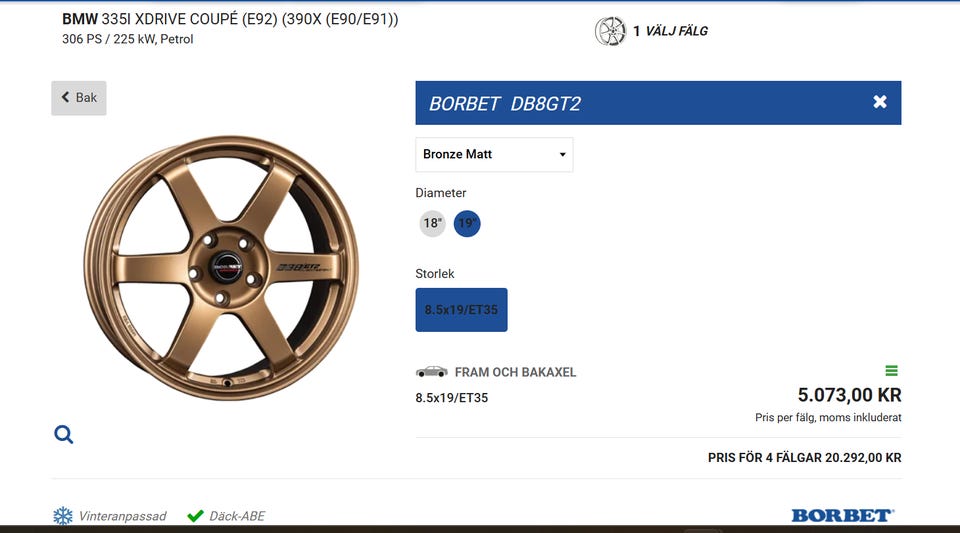Click the price text 5.073,00 KR
The width and height of the screenshot is (960, 533).
[x=849, y=395]
